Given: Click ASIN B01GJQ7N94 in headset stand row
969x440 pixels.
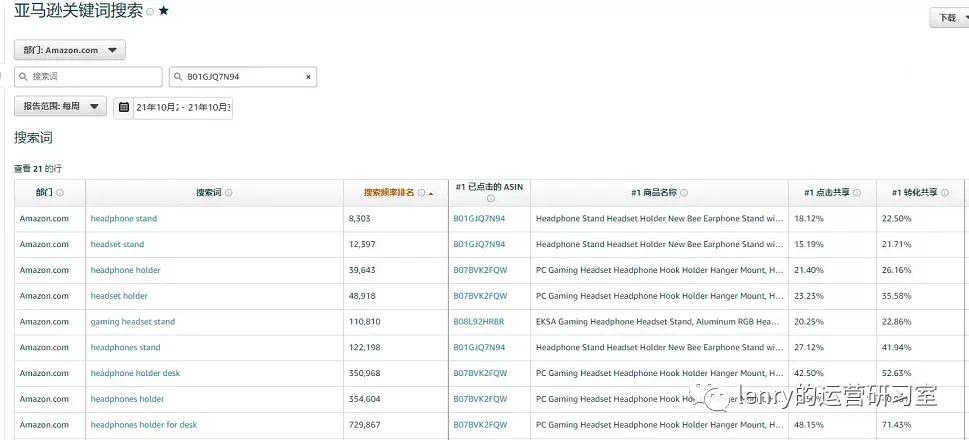Looking at the screenshot, I should [480, 245].
